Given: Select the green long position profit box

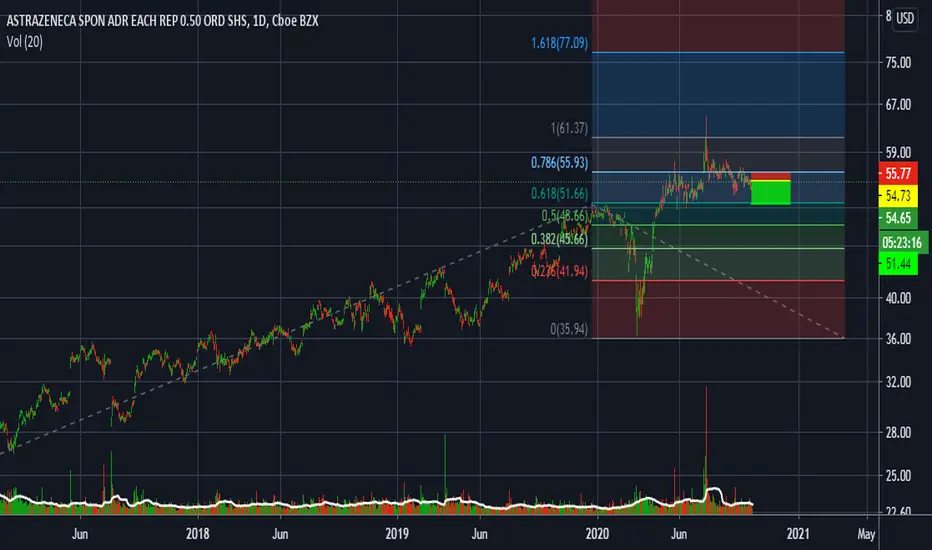Looking at the screenshot, I should tap(771, 193).
